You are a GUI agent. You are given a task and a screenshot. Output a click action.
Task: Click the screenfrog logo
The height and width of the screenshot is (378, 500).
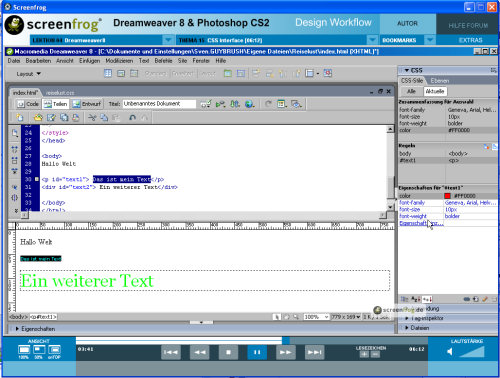(x=53, y=24)
